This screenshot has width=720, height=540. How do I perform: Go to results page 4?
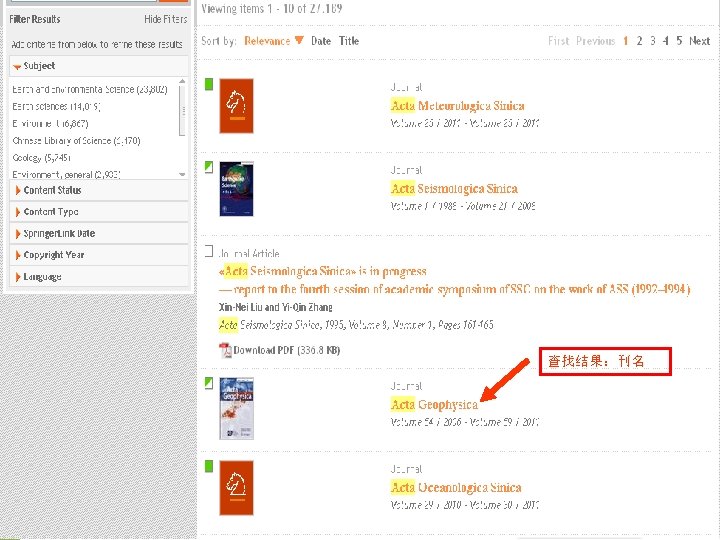[665, 41]
